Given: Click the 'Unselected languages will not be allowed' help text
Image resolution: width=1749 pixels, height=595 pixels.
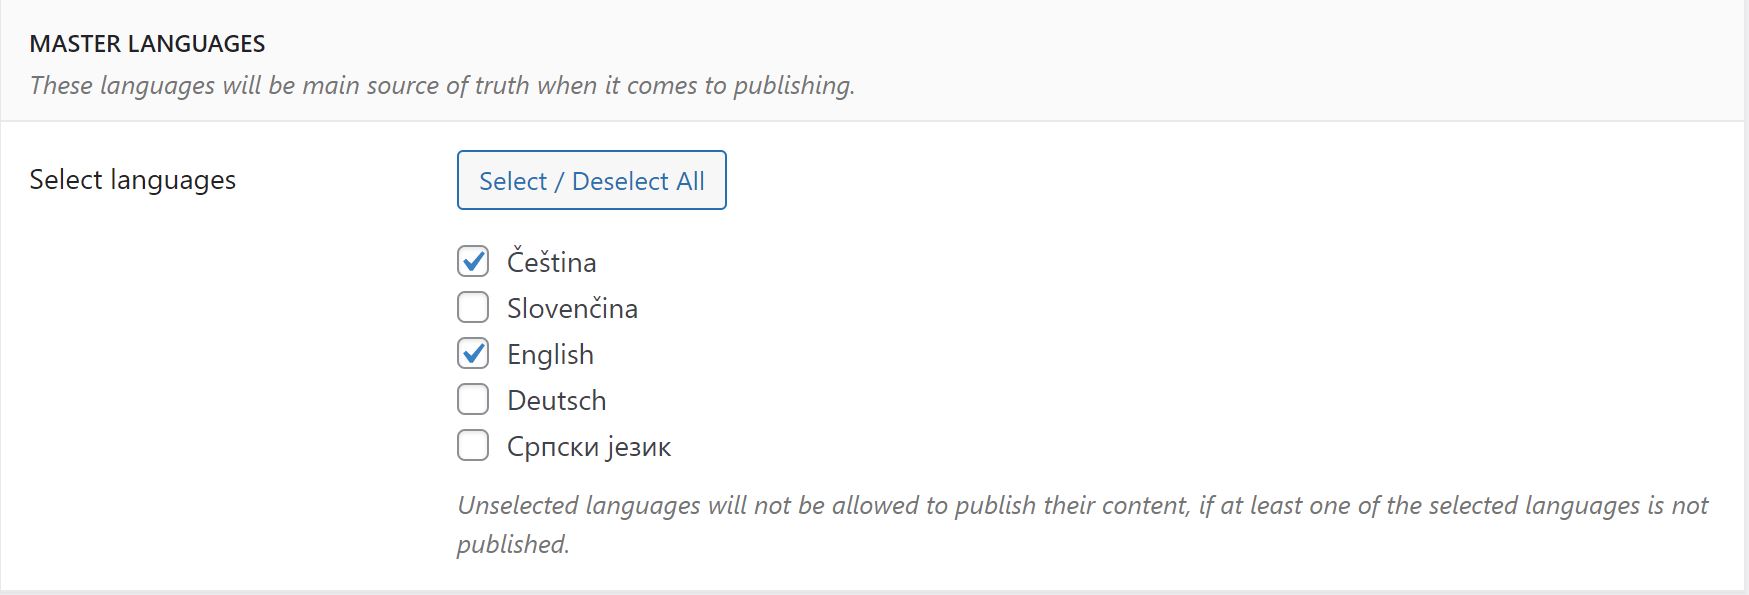Looking at the screenshot, I should point(1083,505).
